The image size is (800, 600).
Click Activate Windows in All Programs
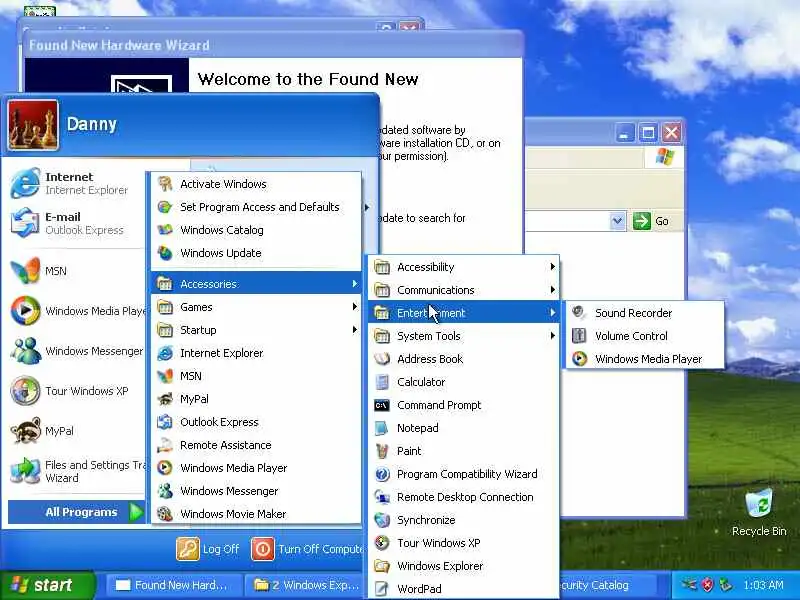point(256,184)
